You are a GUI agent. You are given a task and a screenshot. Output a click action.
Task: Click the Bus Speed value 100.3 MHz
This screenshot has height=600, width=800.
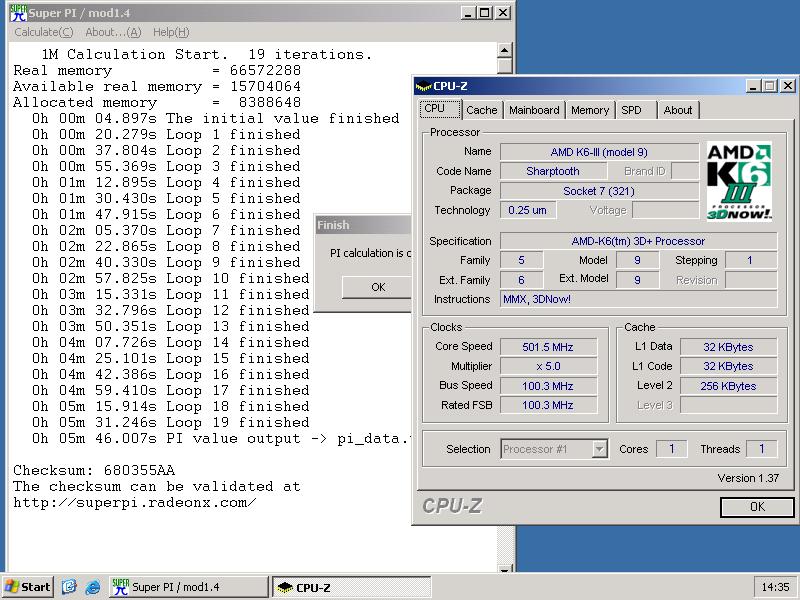548,386
